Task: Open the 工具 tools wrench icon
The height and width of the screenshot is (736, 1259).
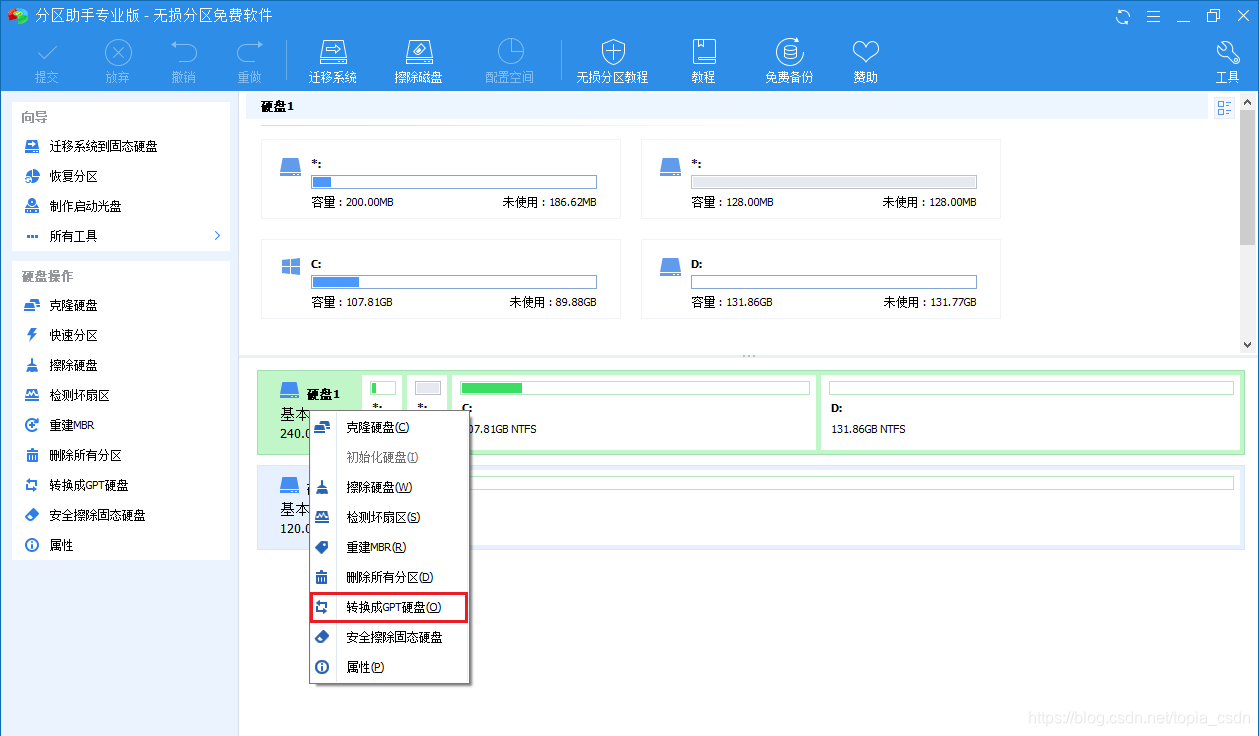Action: [x=1228, y=62]
